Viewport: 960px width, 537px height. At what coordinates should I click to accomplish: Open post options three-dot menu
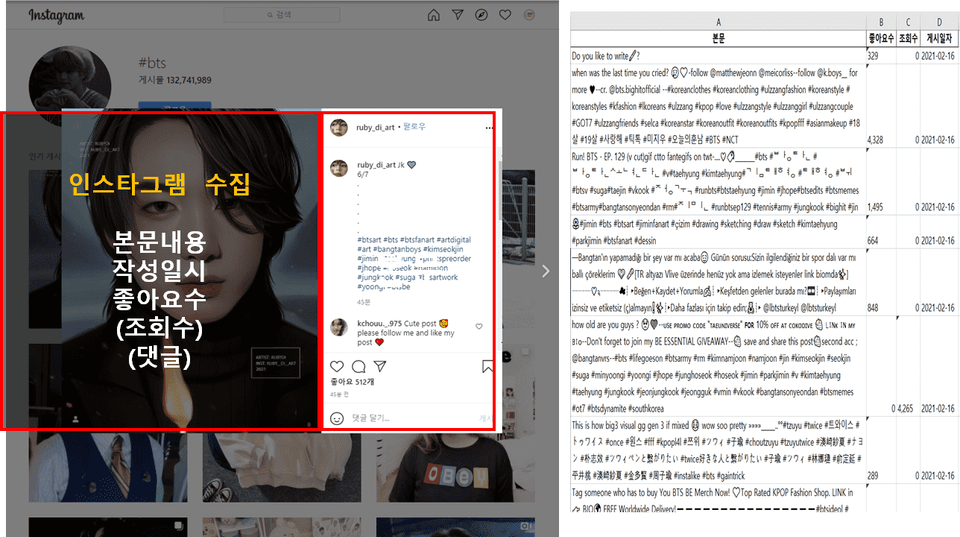[x=489, y=128]
